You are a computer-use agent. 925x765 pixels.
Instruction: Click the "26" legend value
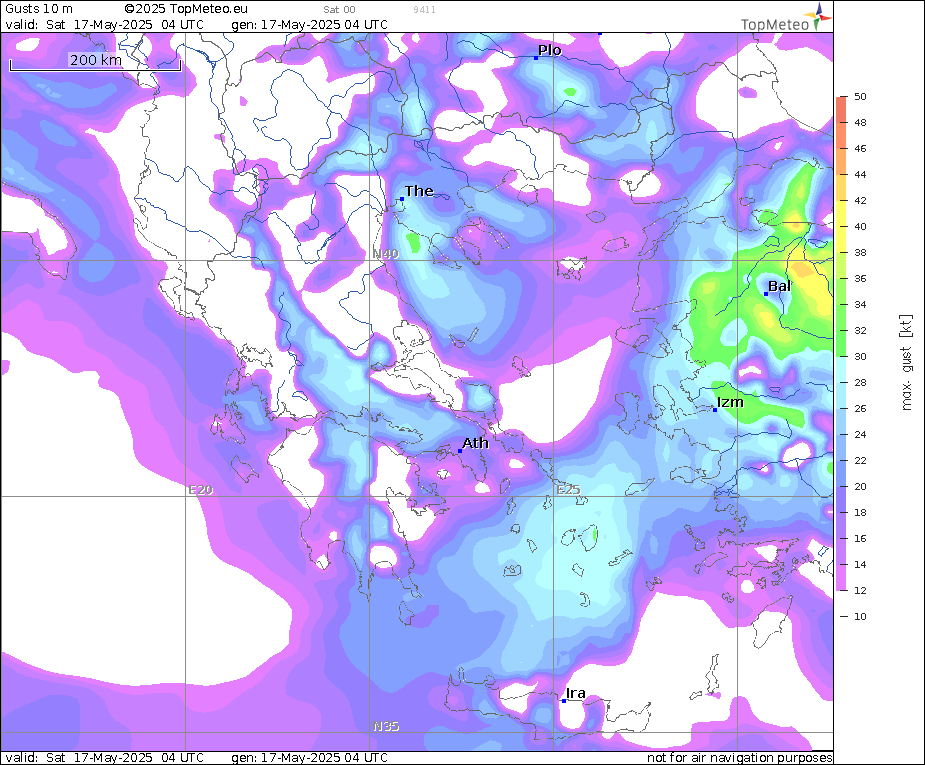click(861, 409)
